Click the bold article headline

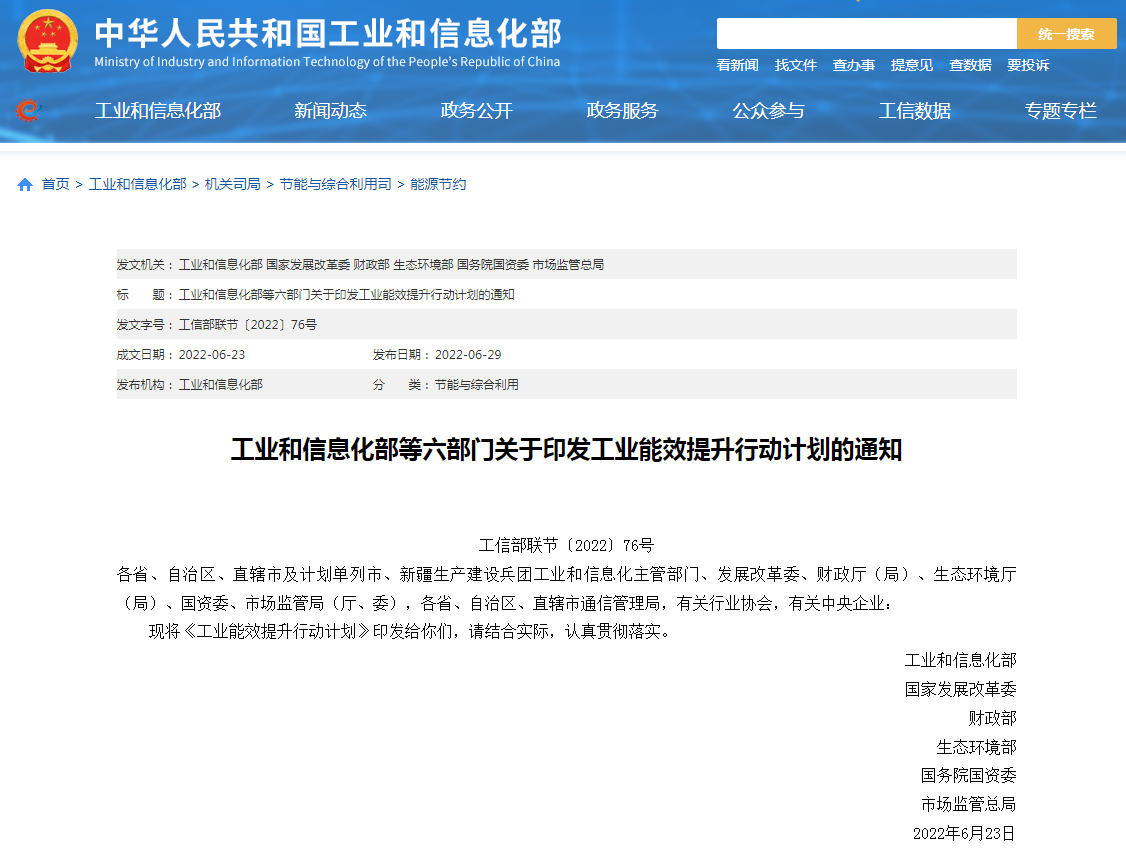(567, 450)
